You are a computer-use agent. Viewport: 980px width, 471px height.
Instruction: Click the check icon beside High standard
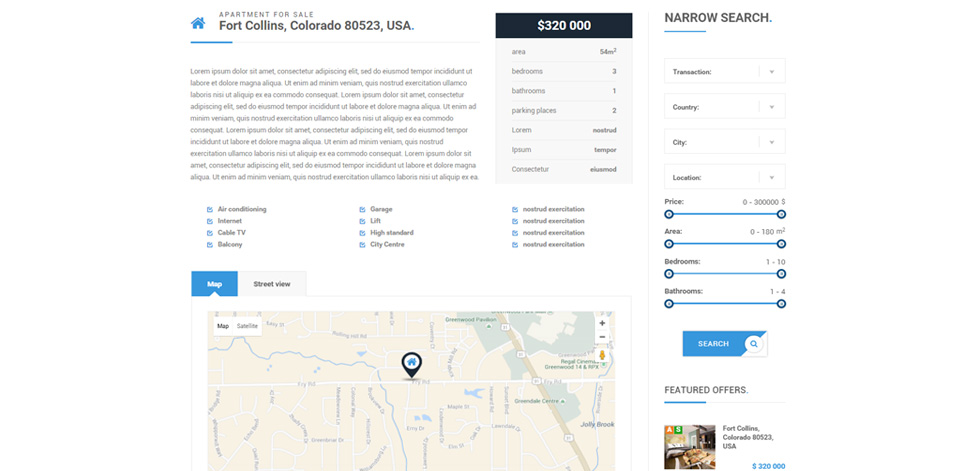coord(362,233)
